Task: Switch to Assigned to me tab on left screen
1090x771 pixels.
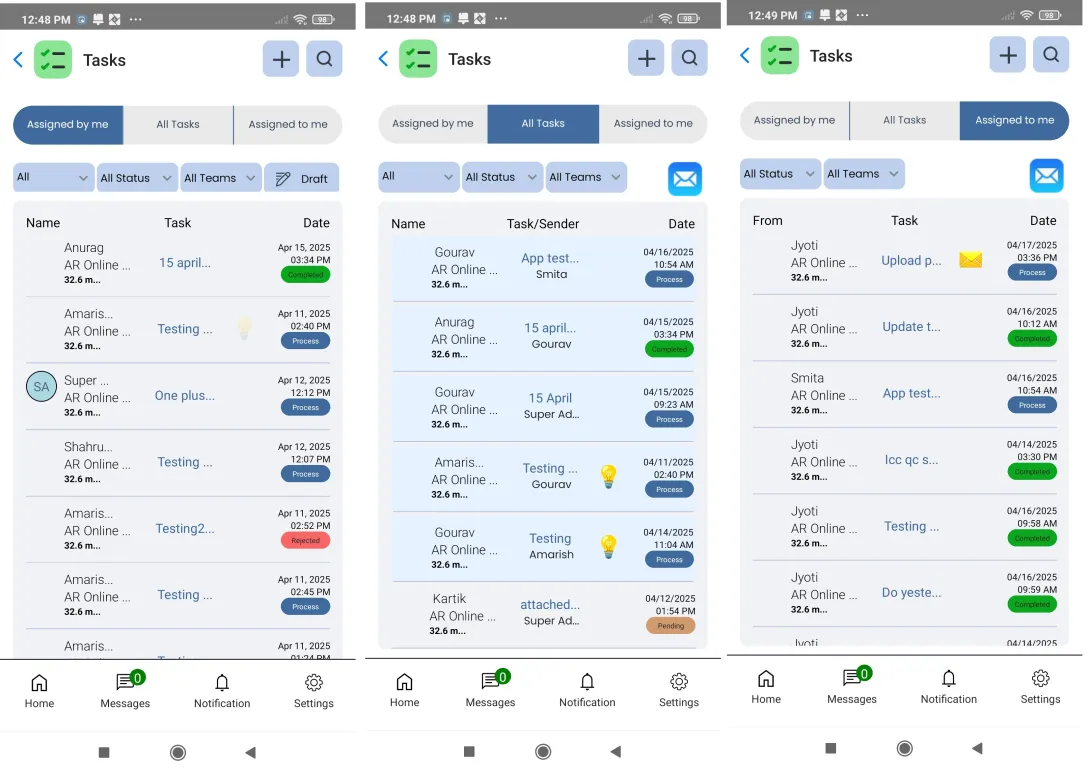Action: [288, 125]
